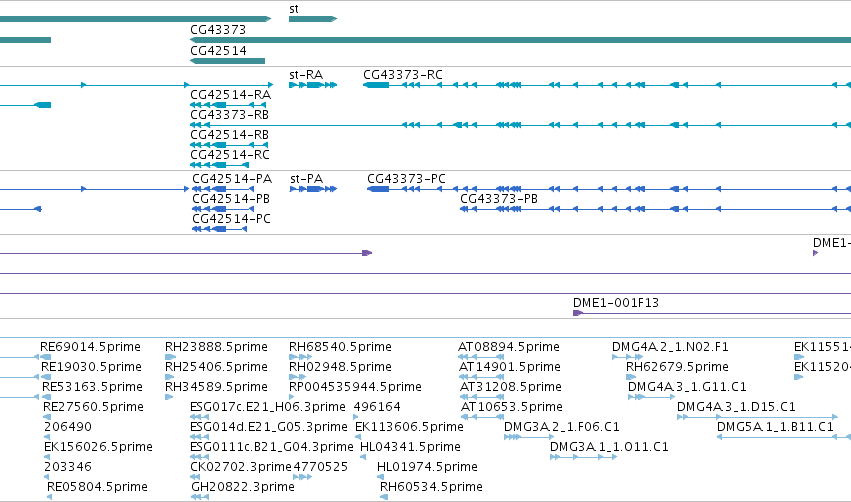
Task: Select the DMG4A.3_1.D15.C1 label
Action: coord(736,407)
